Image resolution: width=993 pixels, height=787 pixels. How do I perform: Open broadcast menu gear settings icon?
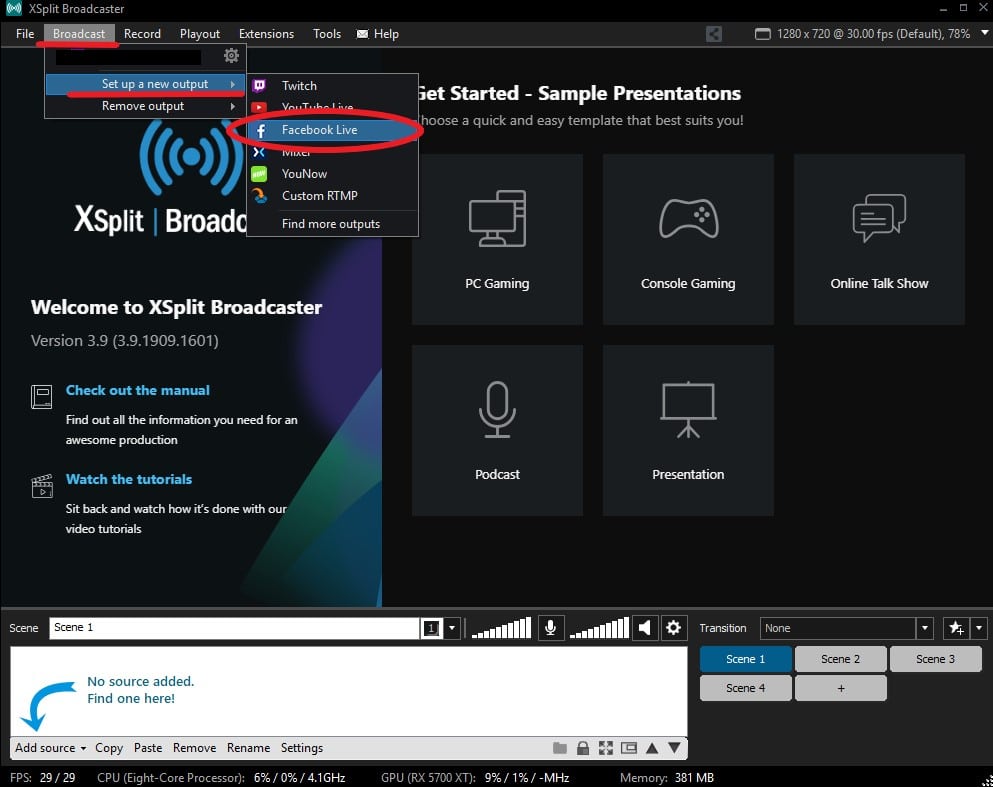(231, 56)
